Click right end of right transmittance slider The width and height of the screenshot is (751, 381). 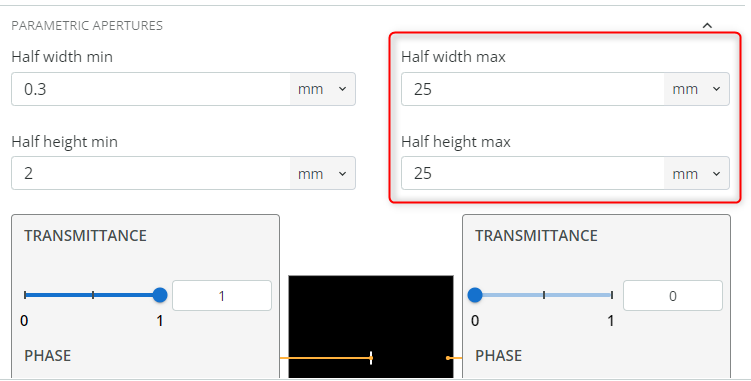[612, 295]
